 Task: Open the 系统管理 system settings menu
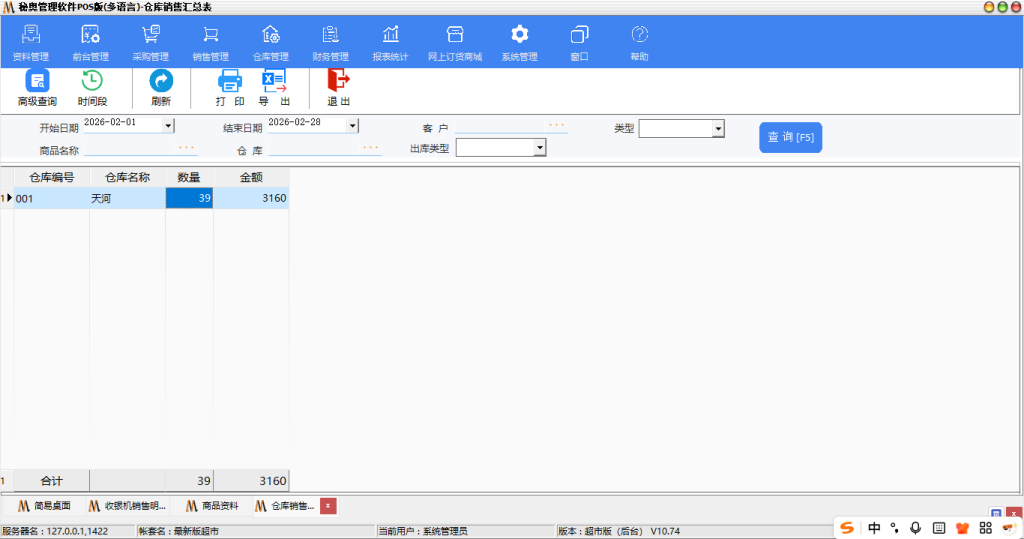(519, 43)
